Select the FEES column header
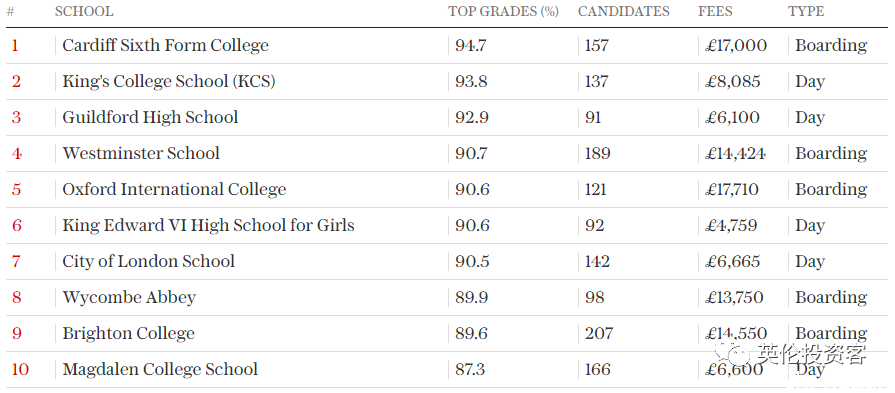 tap(715, 11)
